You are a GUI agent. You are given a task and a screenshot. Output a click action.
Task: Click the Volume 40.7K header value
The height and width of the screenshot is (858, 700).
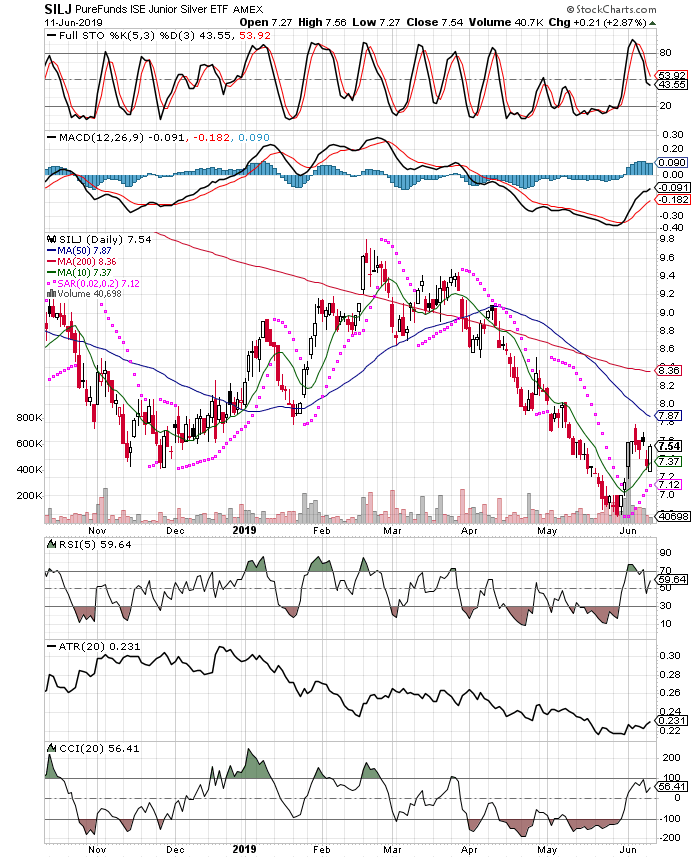(506, 22)
